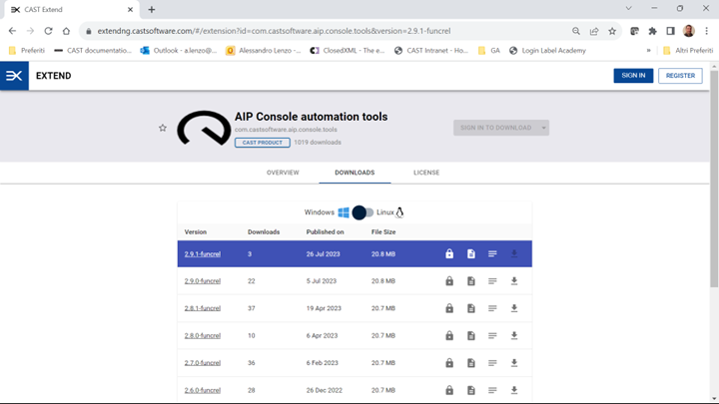Image resolution: width=719 pixels, height=404 pixels.
Task: Click the lock icon for 2.9.1-funcrel
Action: pos(449,254)
